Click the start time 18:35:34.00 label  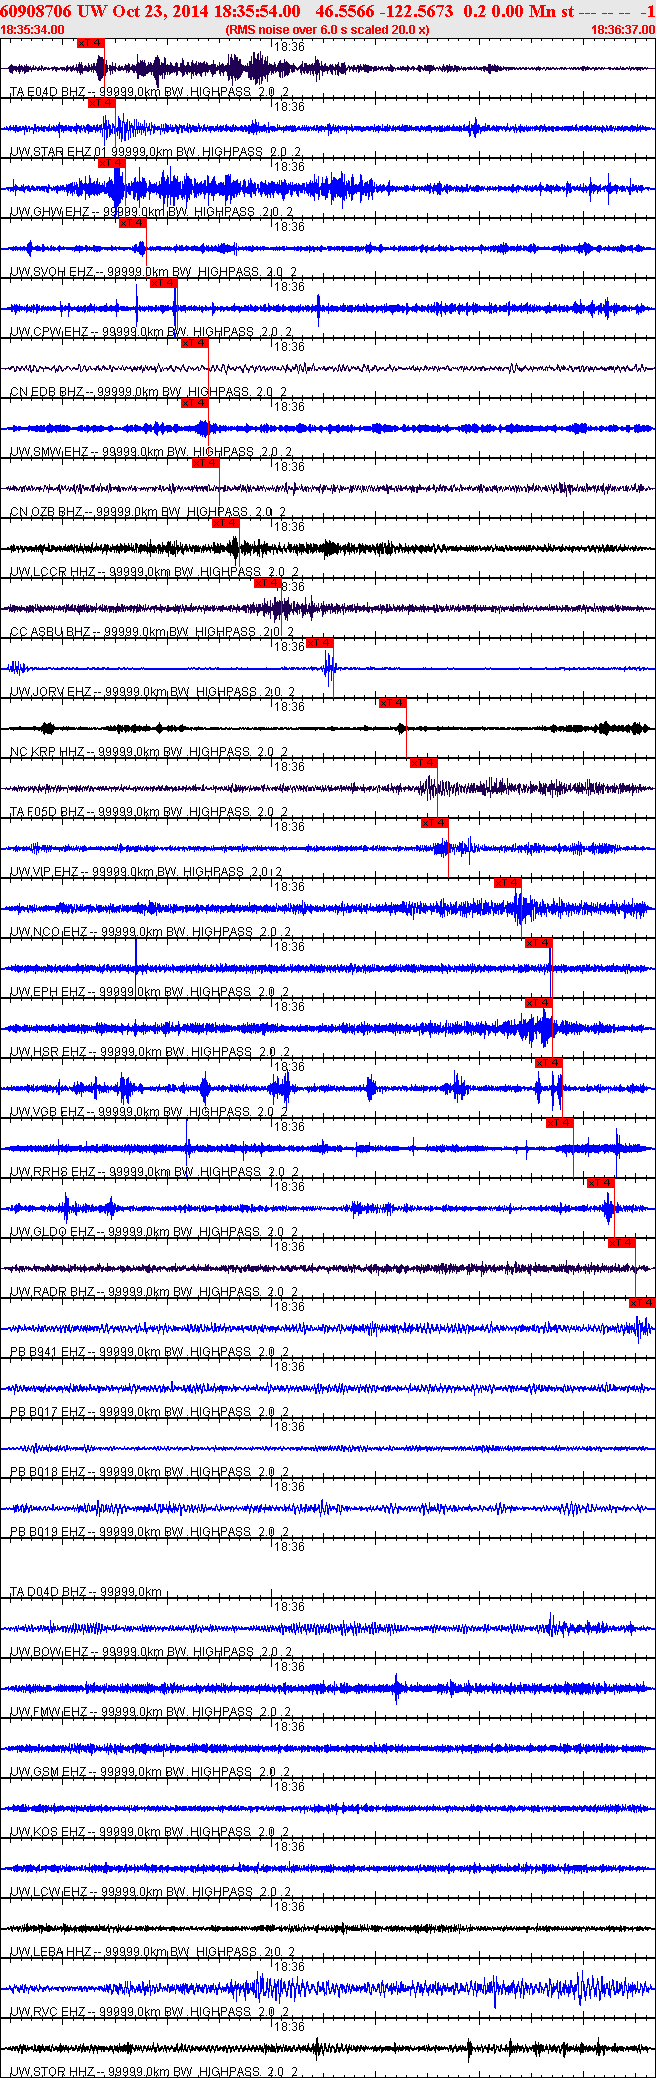pyautogui.click(x=32, y=29)
